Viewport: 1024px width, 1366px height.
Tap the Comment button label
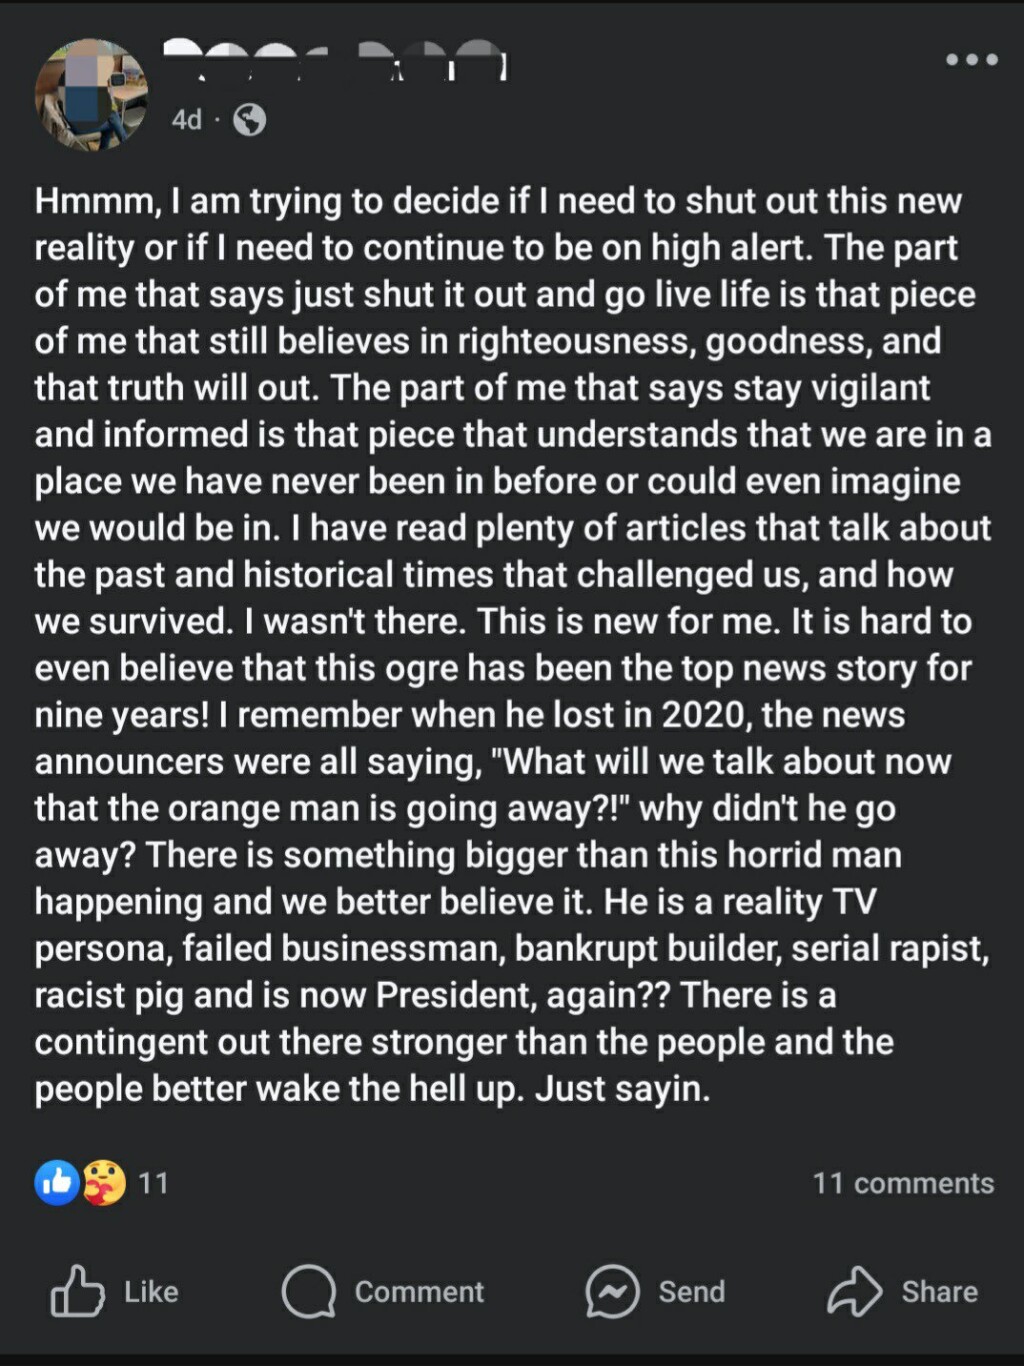[419, 1291]
